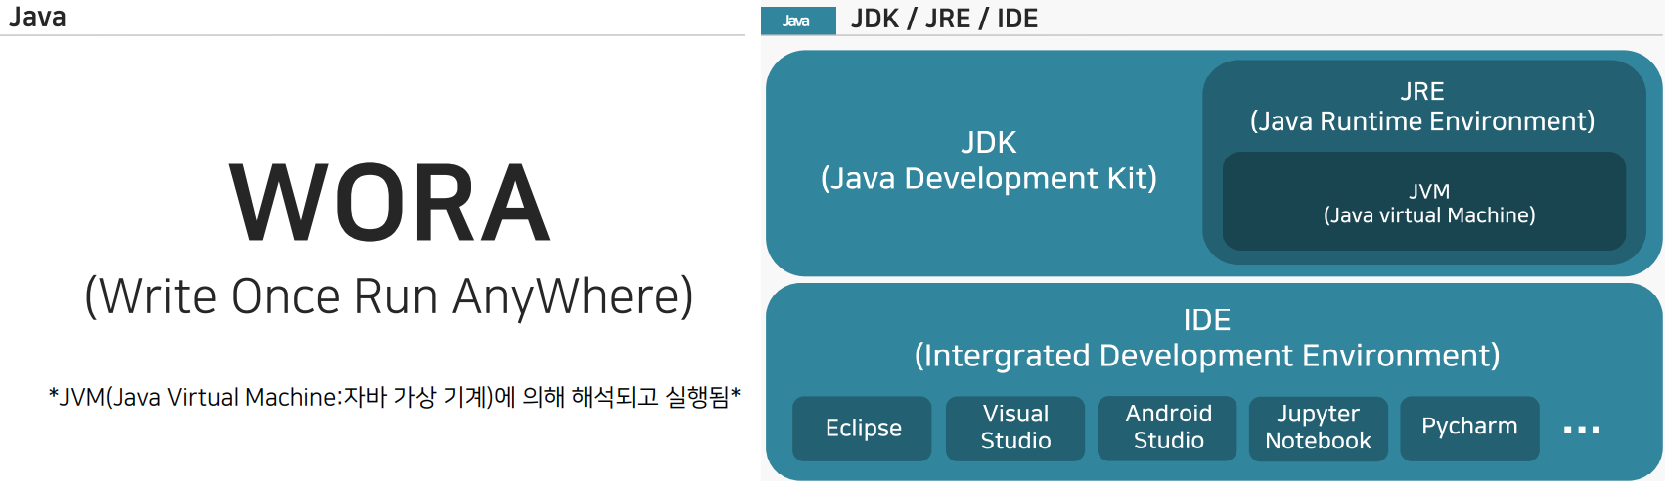The width and height of the screenshot is (1677, 497).
Task: Select the Intergrated Development Environment subtitle
Action: point(1207,356)
